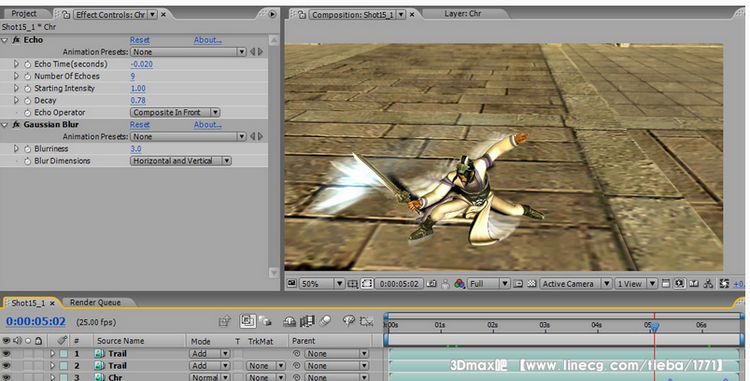Viewport: 750px width, 381px height.
Task: Click Reset link for Echo effect
Action: (x=140, y=40)
